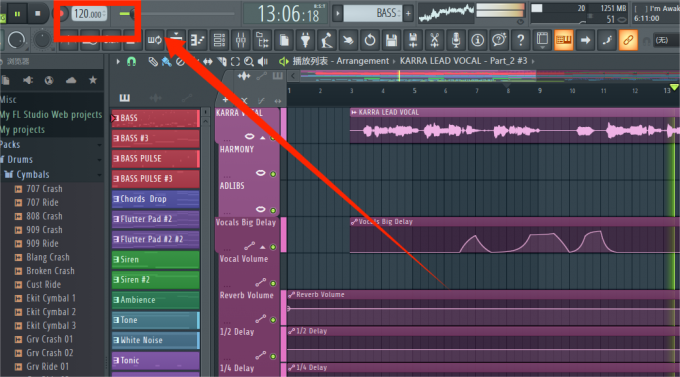
Task: Open the project info icon
Action: point(477,41)
